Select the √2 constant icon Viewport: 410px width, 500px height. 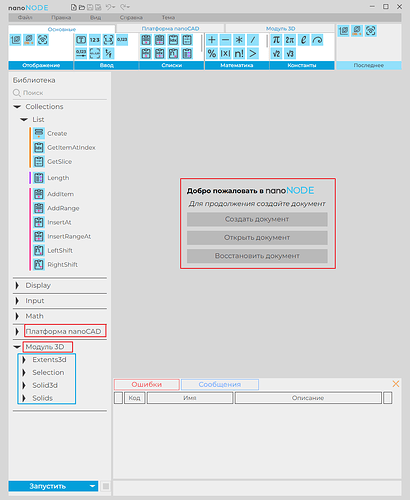[276, 53]
